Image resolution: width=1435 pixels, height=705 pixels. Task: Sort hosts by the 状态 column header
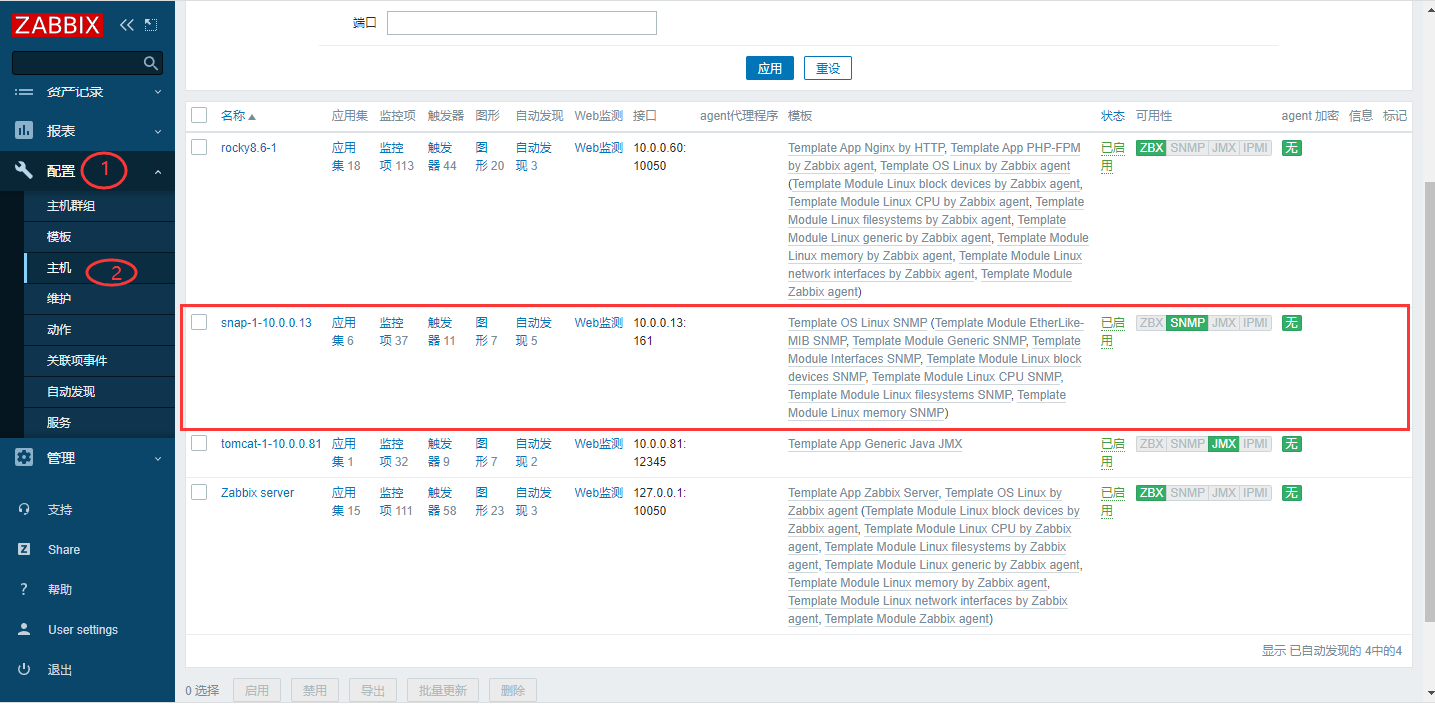pyautogui.click(x=1112, y=116)
